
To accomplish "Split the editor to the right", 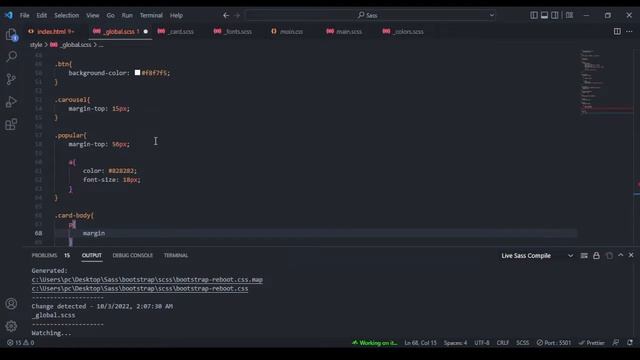I will 617,31.
